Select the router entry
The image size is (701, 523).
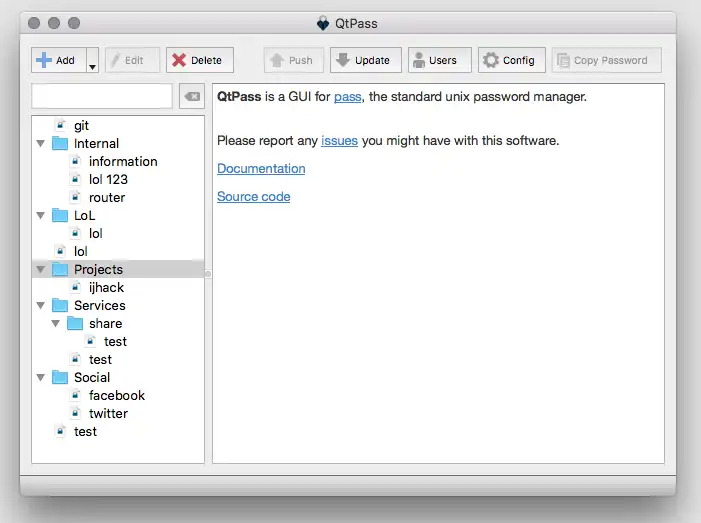pyautogui.click(x=118, y=197)
